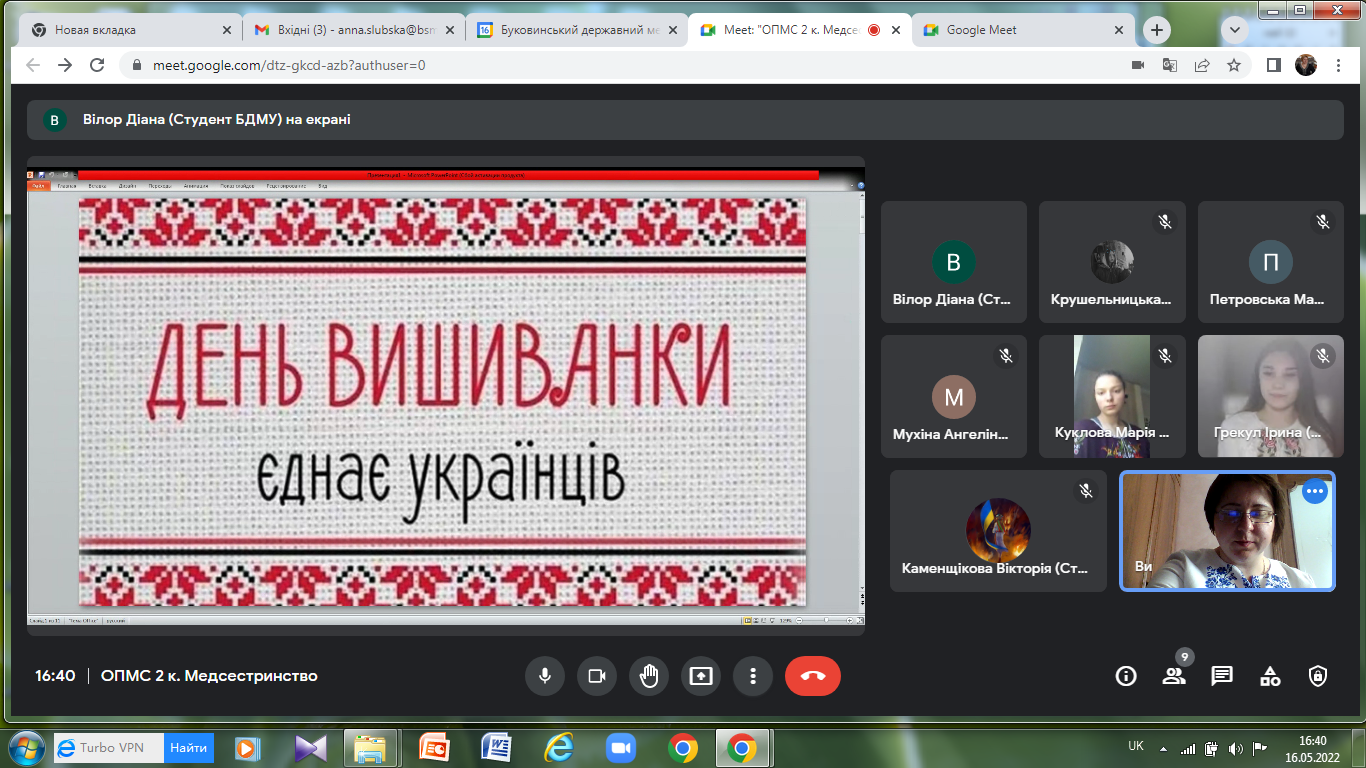Raise hand in the meeting
Viewport: 1366px width, 768px height.
(x=649, y=676)
